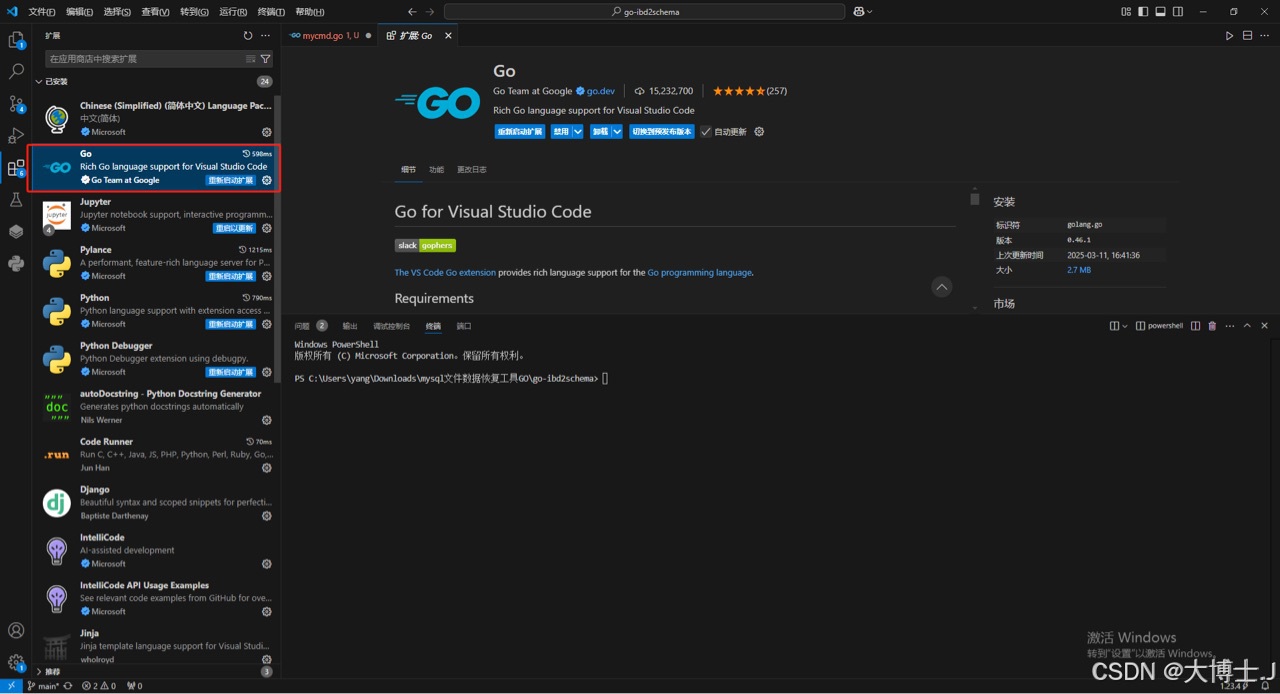
Task: Open the extension filter funnel
Action: [265, 59]
